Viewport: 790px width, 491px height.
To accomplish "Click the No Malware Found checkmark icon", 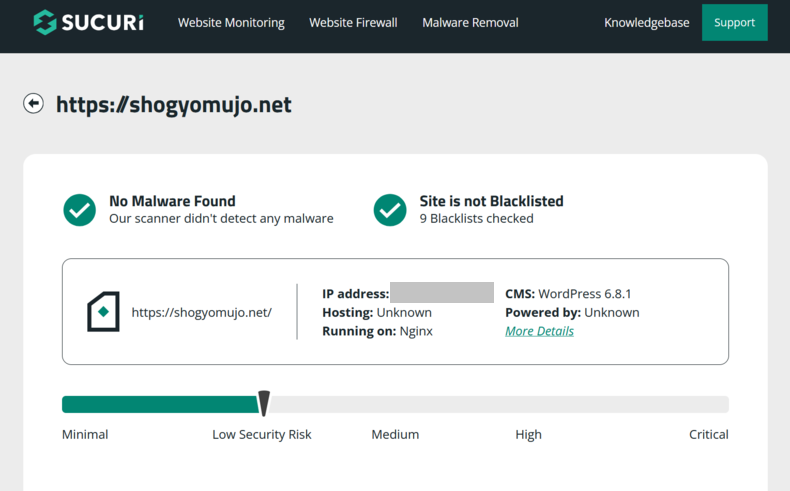I will [x=80, y=210].
